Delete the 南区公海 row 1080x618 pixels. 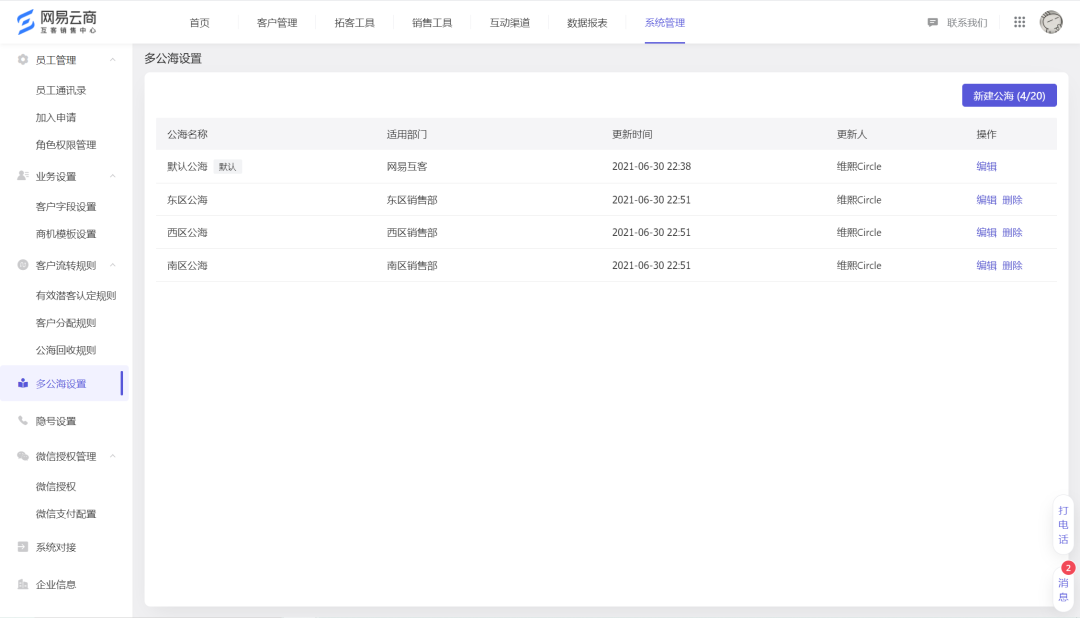1012,266
